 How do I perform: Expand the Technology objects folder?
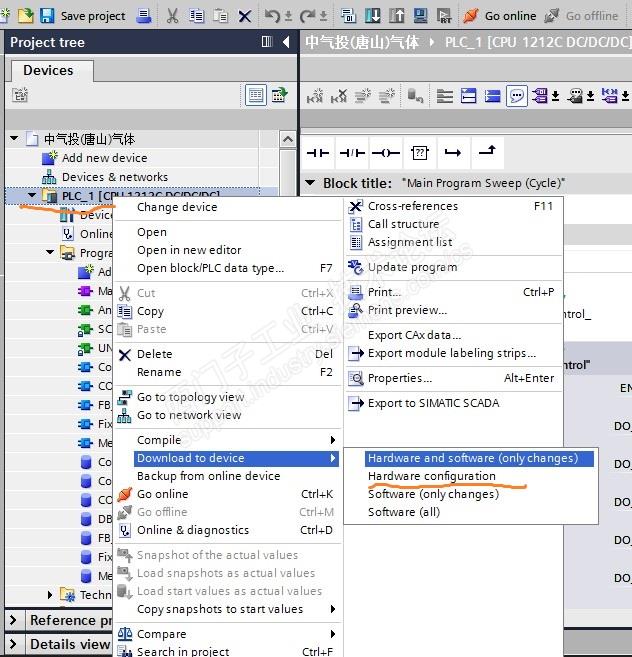(50, 595)
